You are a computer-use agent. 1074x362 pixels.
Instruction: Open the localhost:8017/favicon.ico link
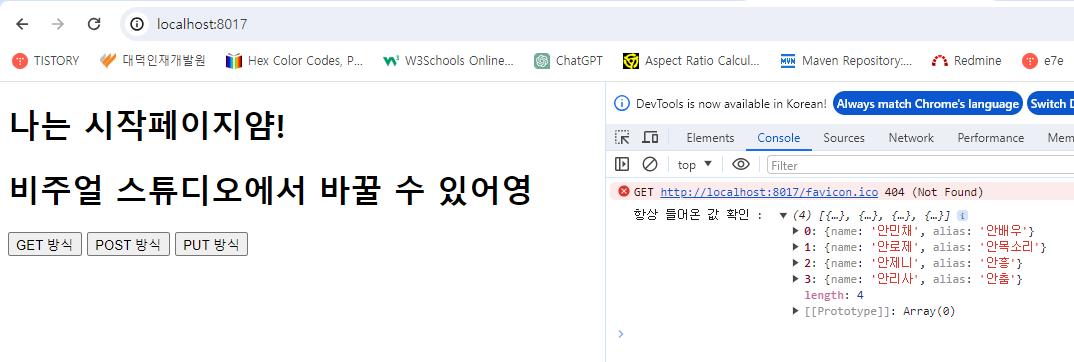(769, 192)
